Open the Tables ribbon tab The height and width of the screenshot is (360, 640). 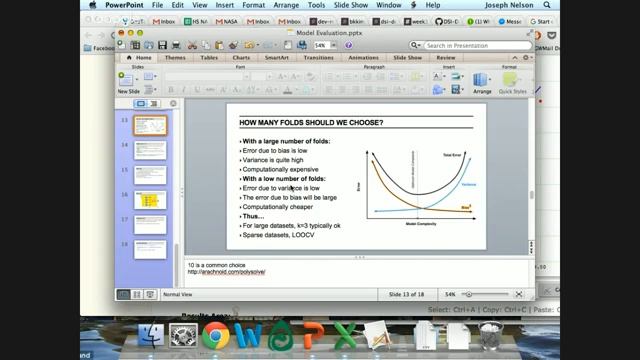point(209,58)
